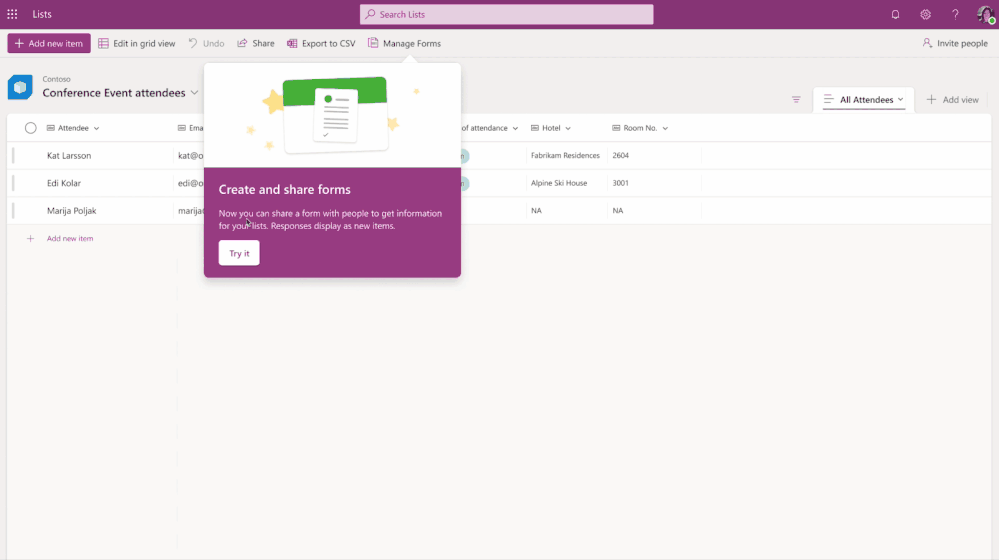Viewport: 999px width, 560px height.
Task: Toggle the select all items circle
Action: 31,128
